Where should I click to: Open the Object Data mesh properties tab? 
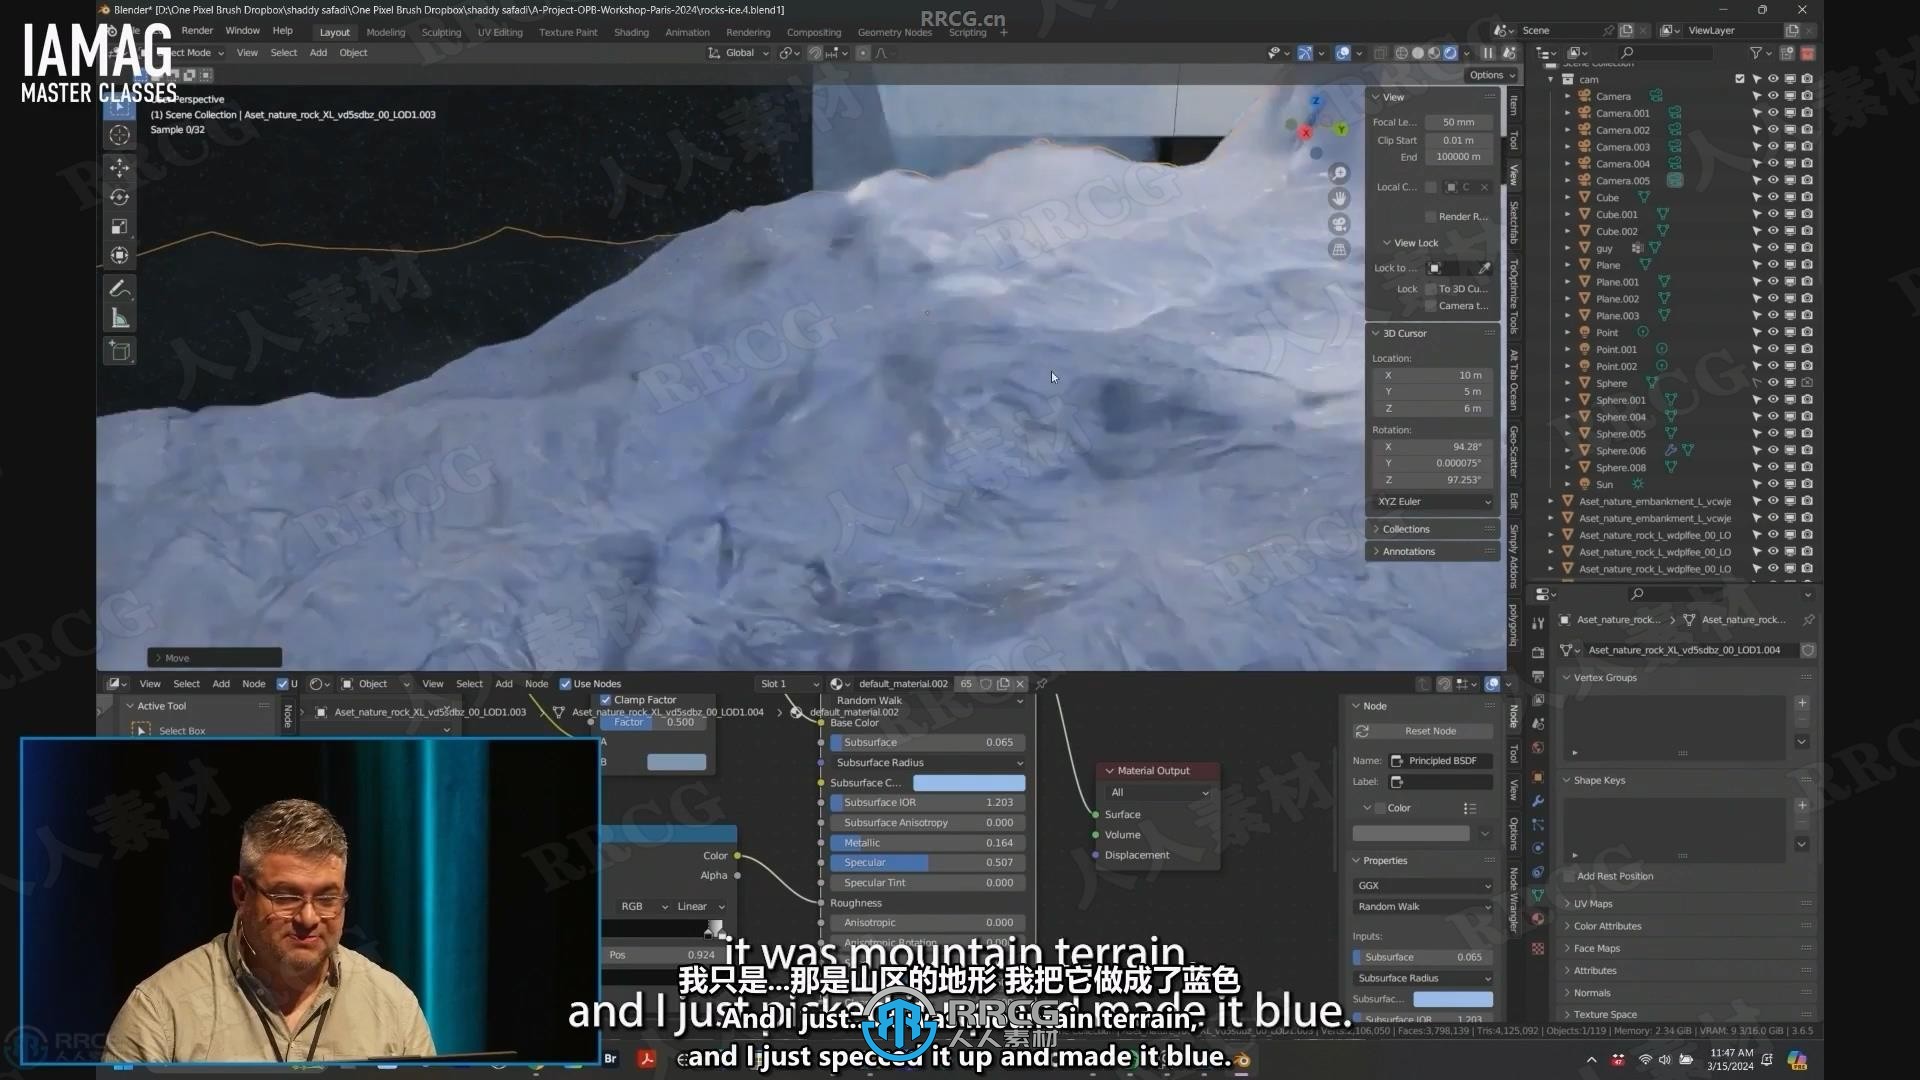pos(1538,895)
